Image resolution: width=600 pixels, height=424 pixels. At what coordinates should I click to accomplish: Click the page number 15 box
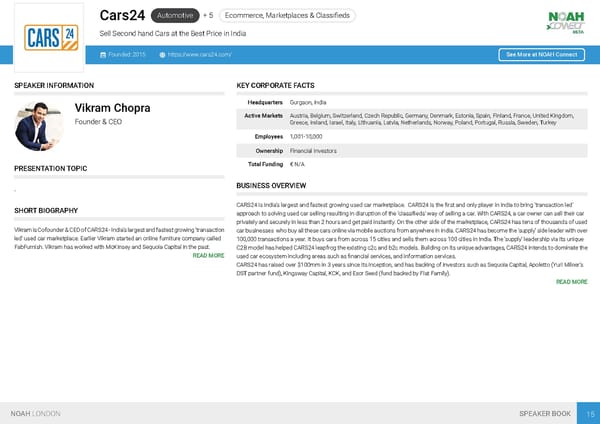click(590, 413)
